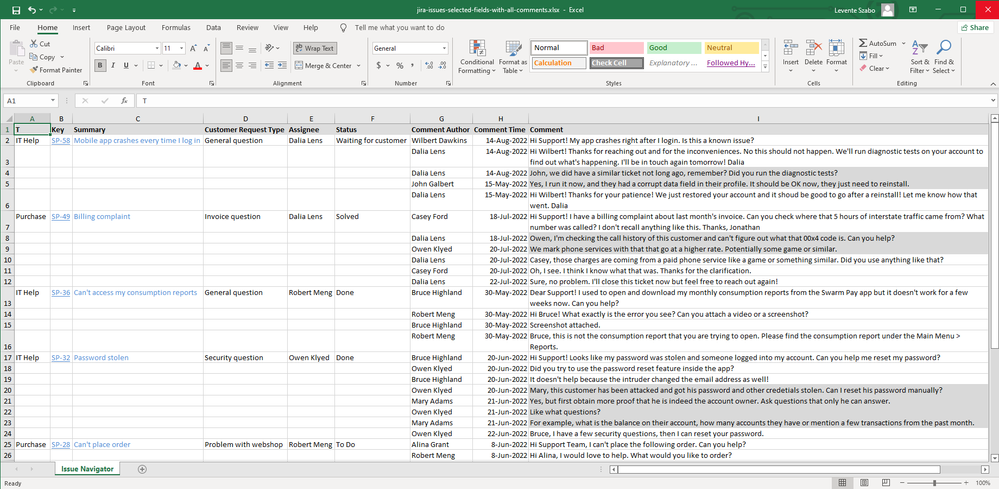Toggle Wrap Text option
This screenshot has width=999, height=489.
[315, 48]
